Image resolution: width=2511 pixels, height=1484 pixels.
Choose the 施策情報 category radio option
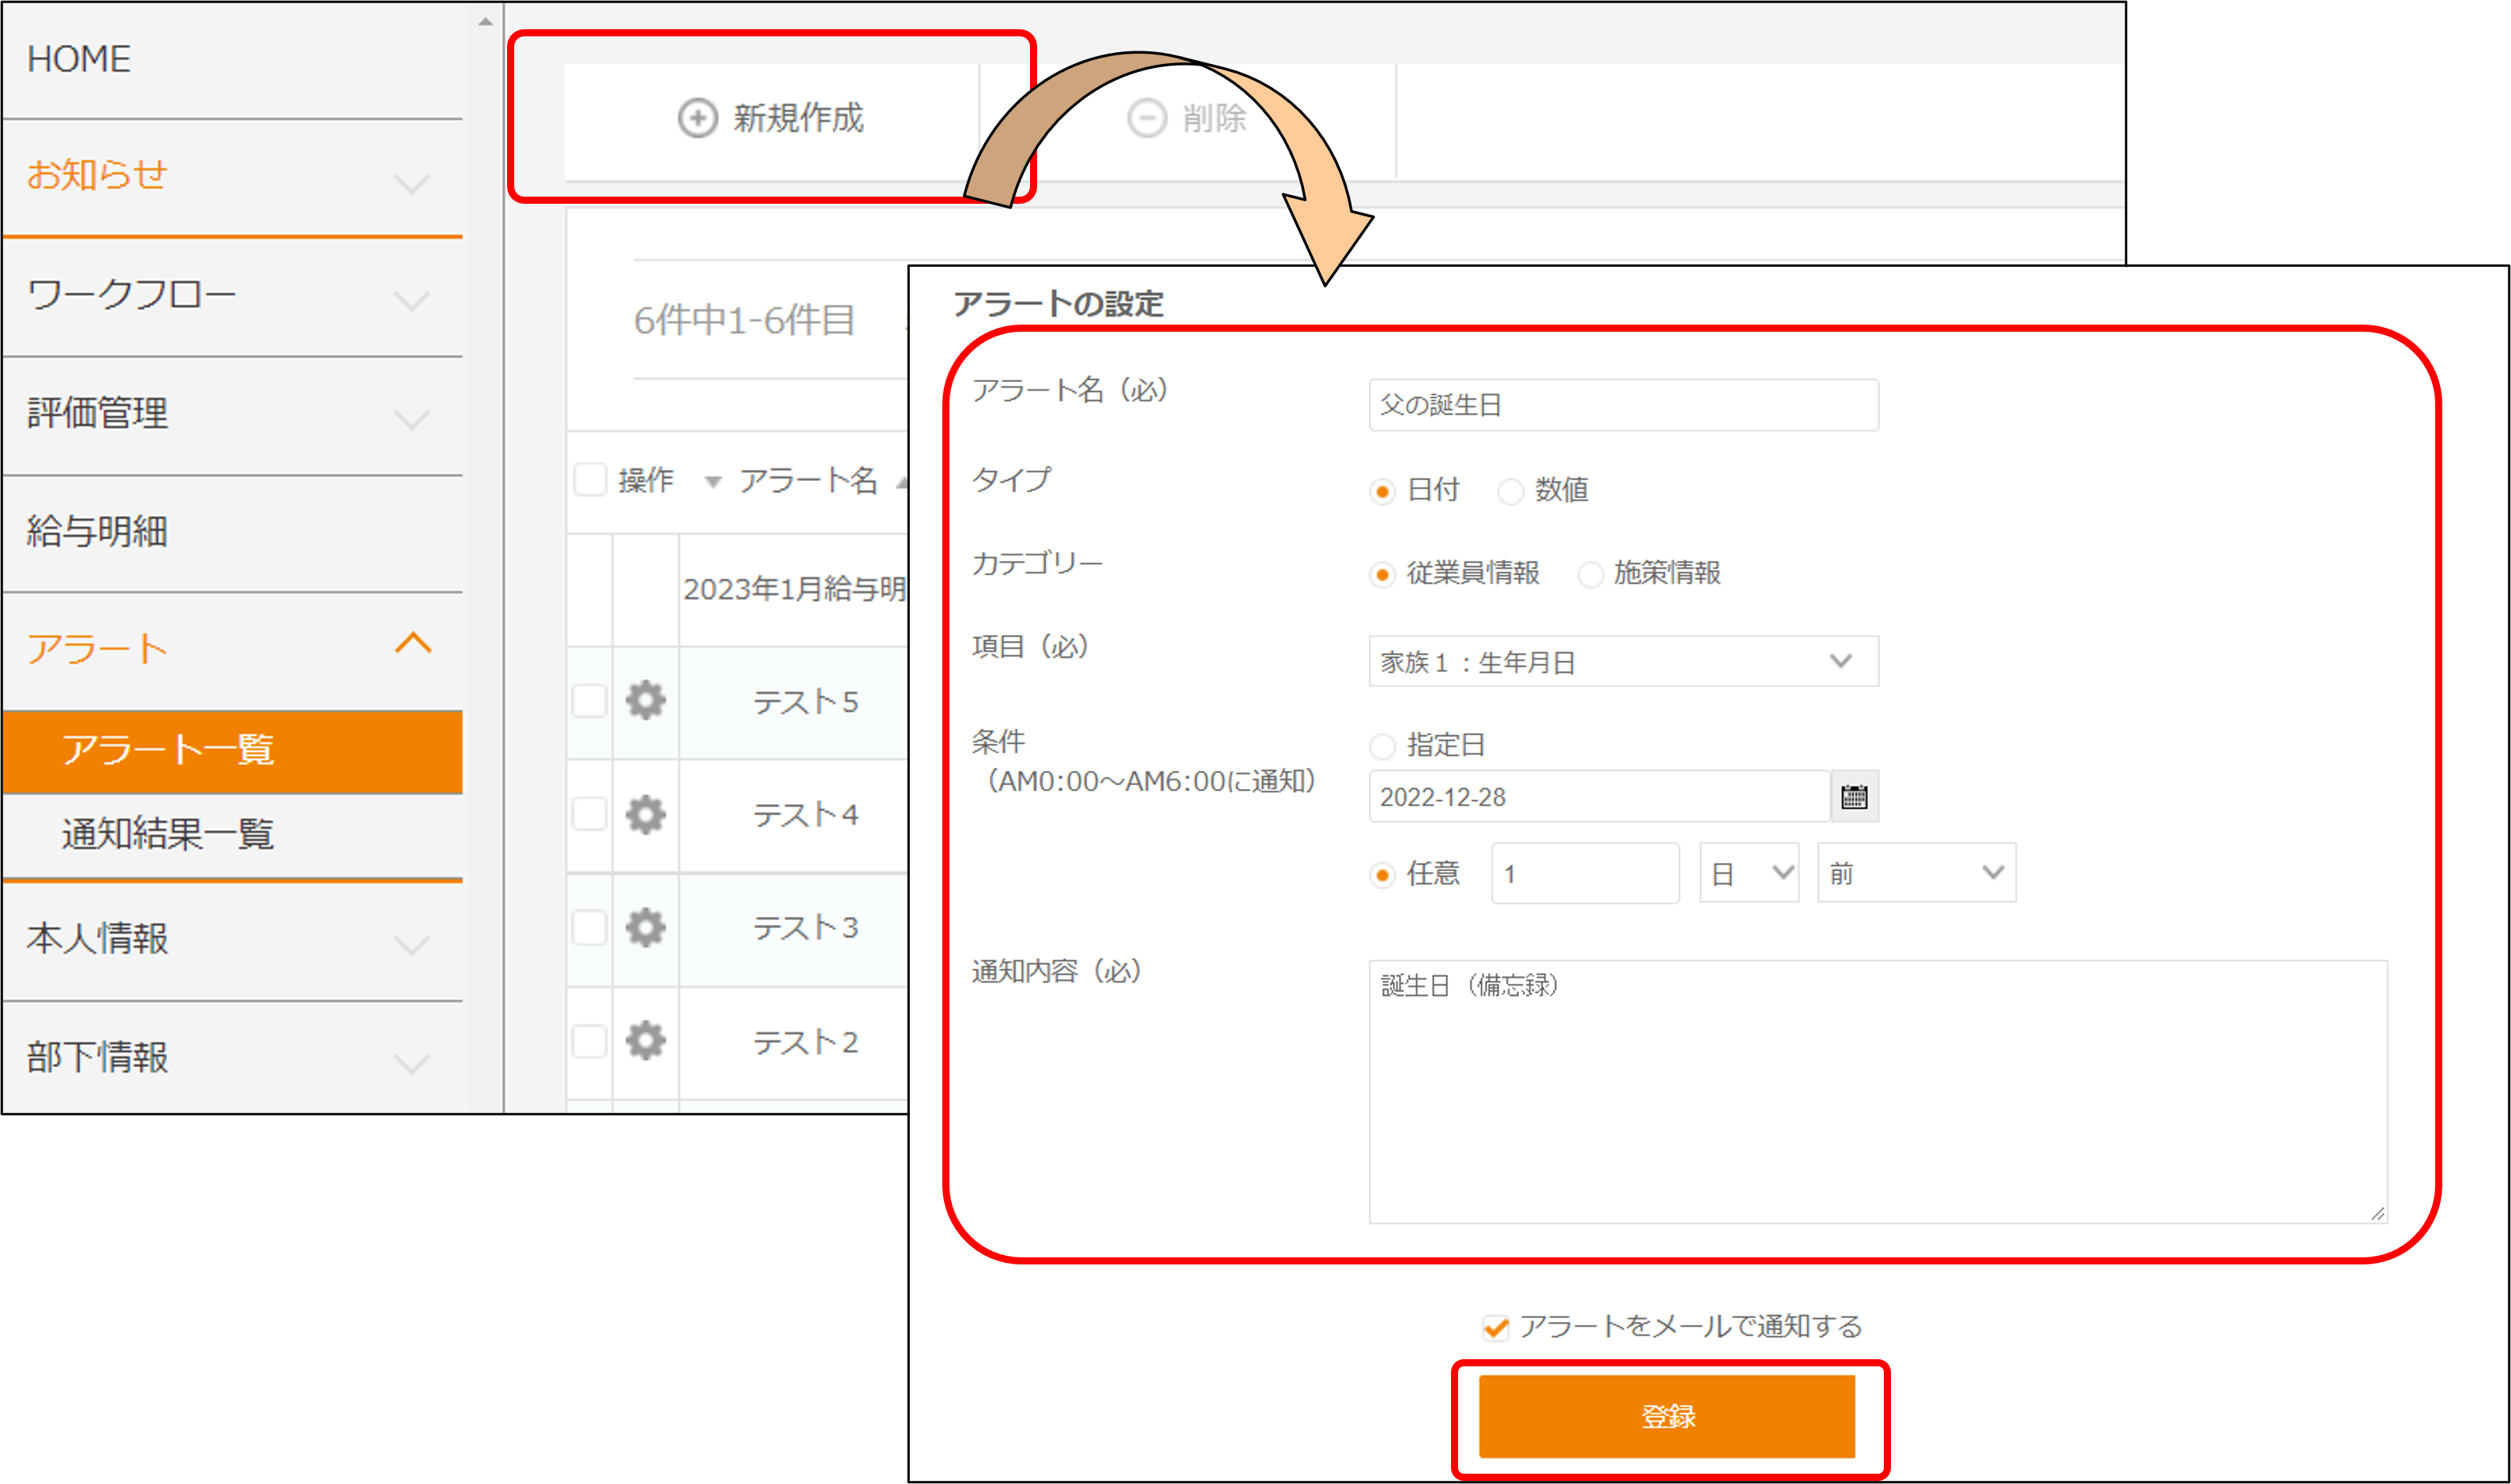(x=1590, y=574)
